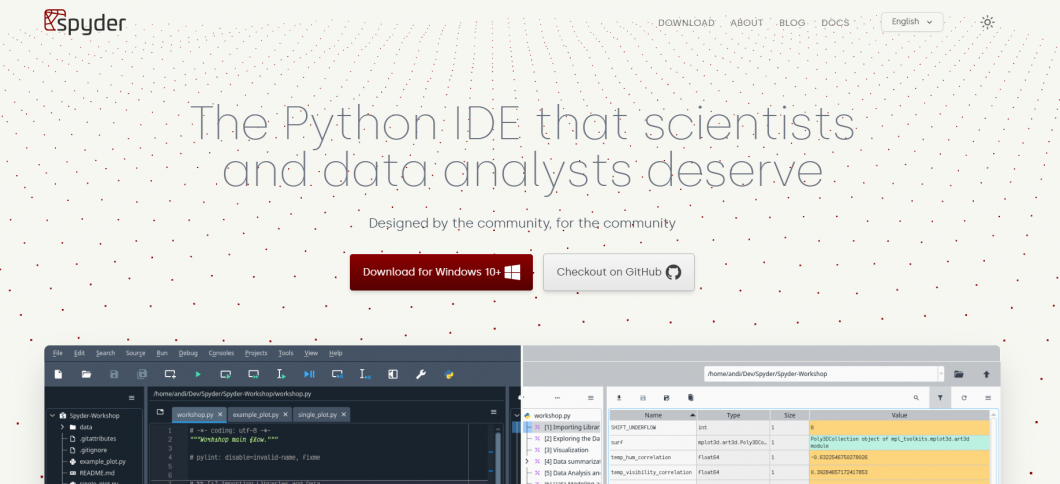Click browse working directory folder icon
This screenshot has width=1060, height=484.
[959, 374]
